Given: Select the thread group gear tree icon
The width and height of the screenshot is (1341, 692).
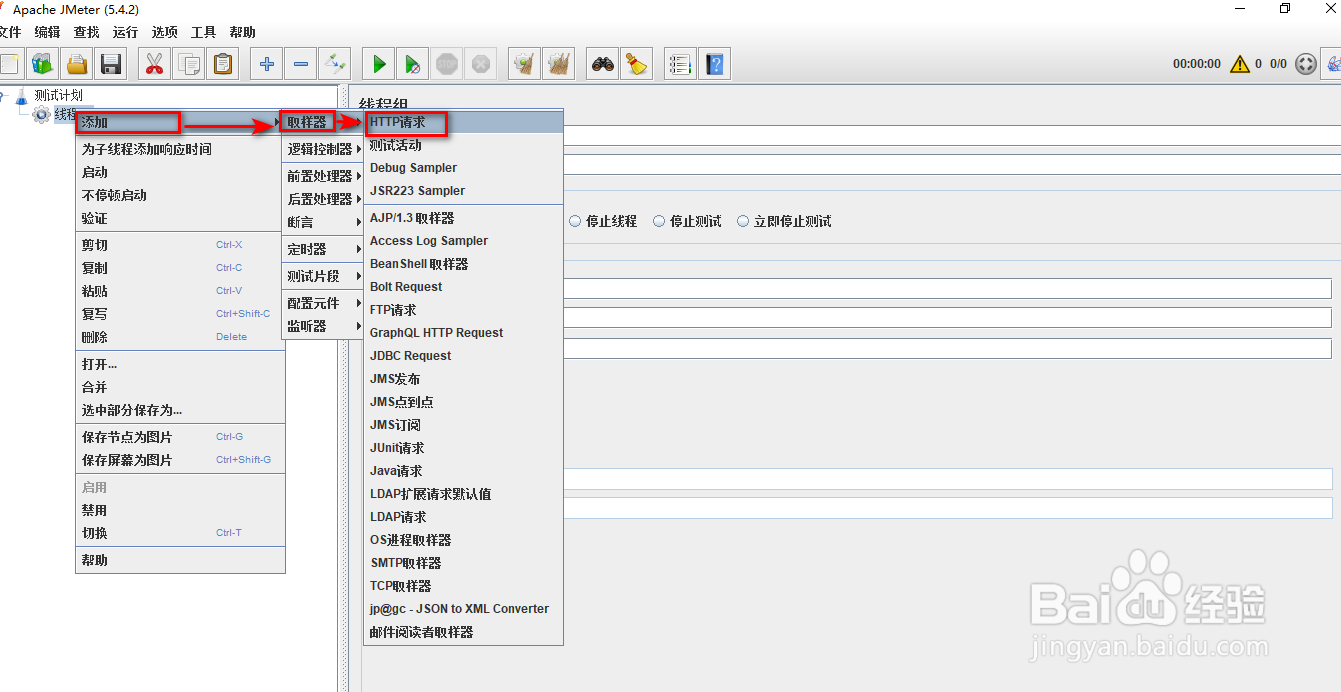Looking at the screenshot, I should tap(41, 115).
